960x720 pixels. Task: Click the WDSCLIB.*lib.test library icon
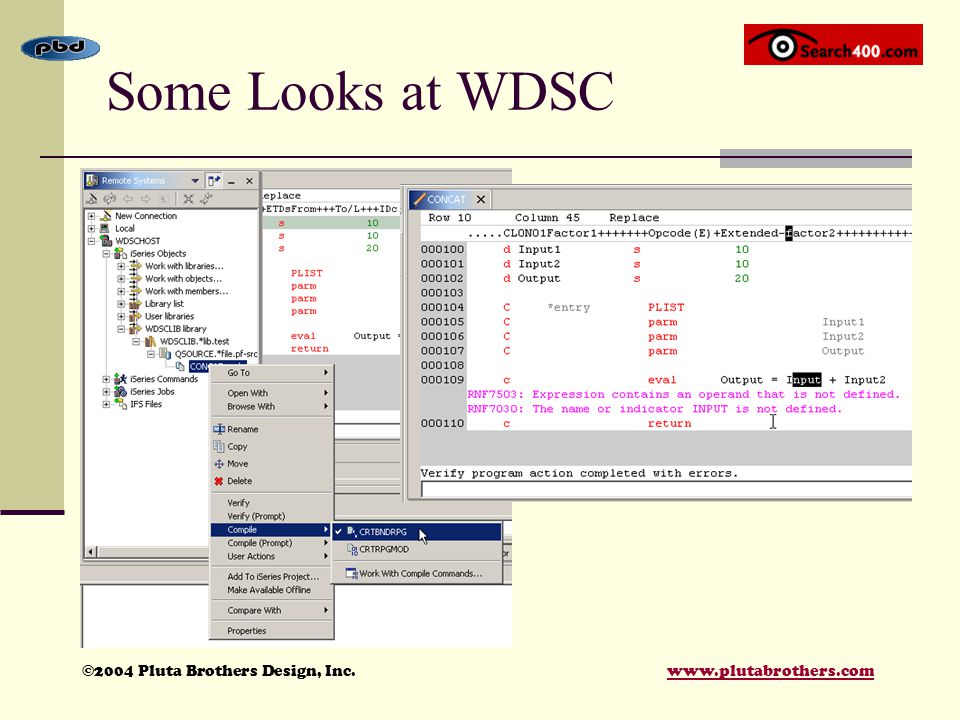pyautogui.click(x=150, y=341)
